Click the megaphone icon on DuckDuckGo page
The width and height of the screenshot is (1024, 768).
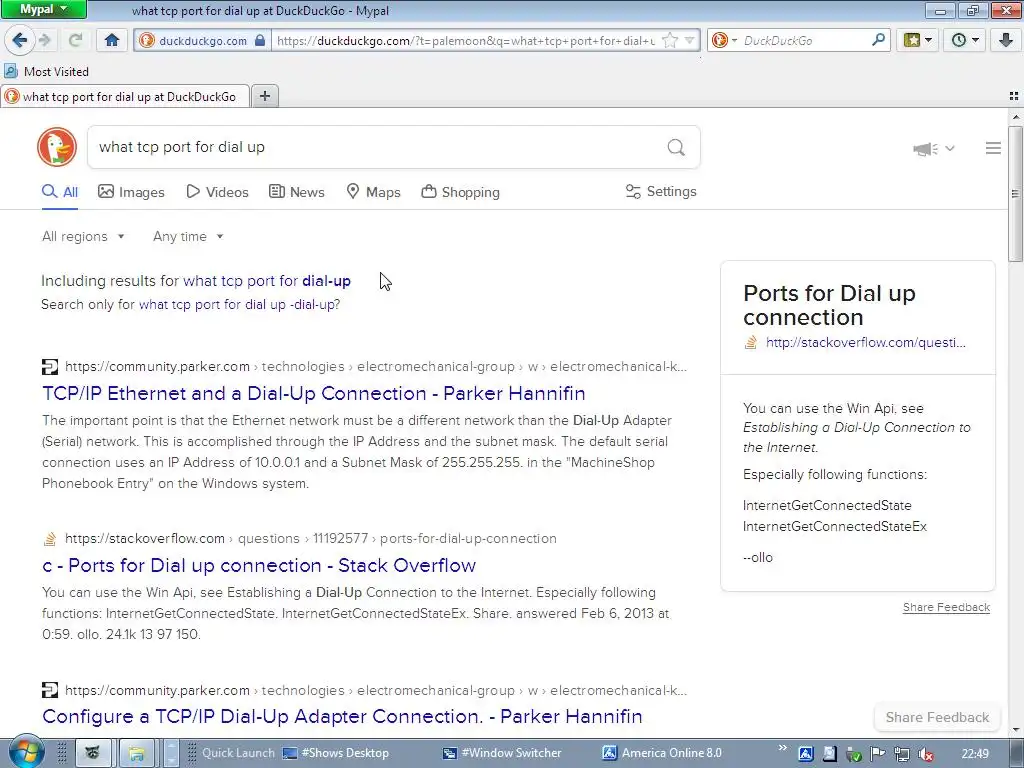[925, 149]
